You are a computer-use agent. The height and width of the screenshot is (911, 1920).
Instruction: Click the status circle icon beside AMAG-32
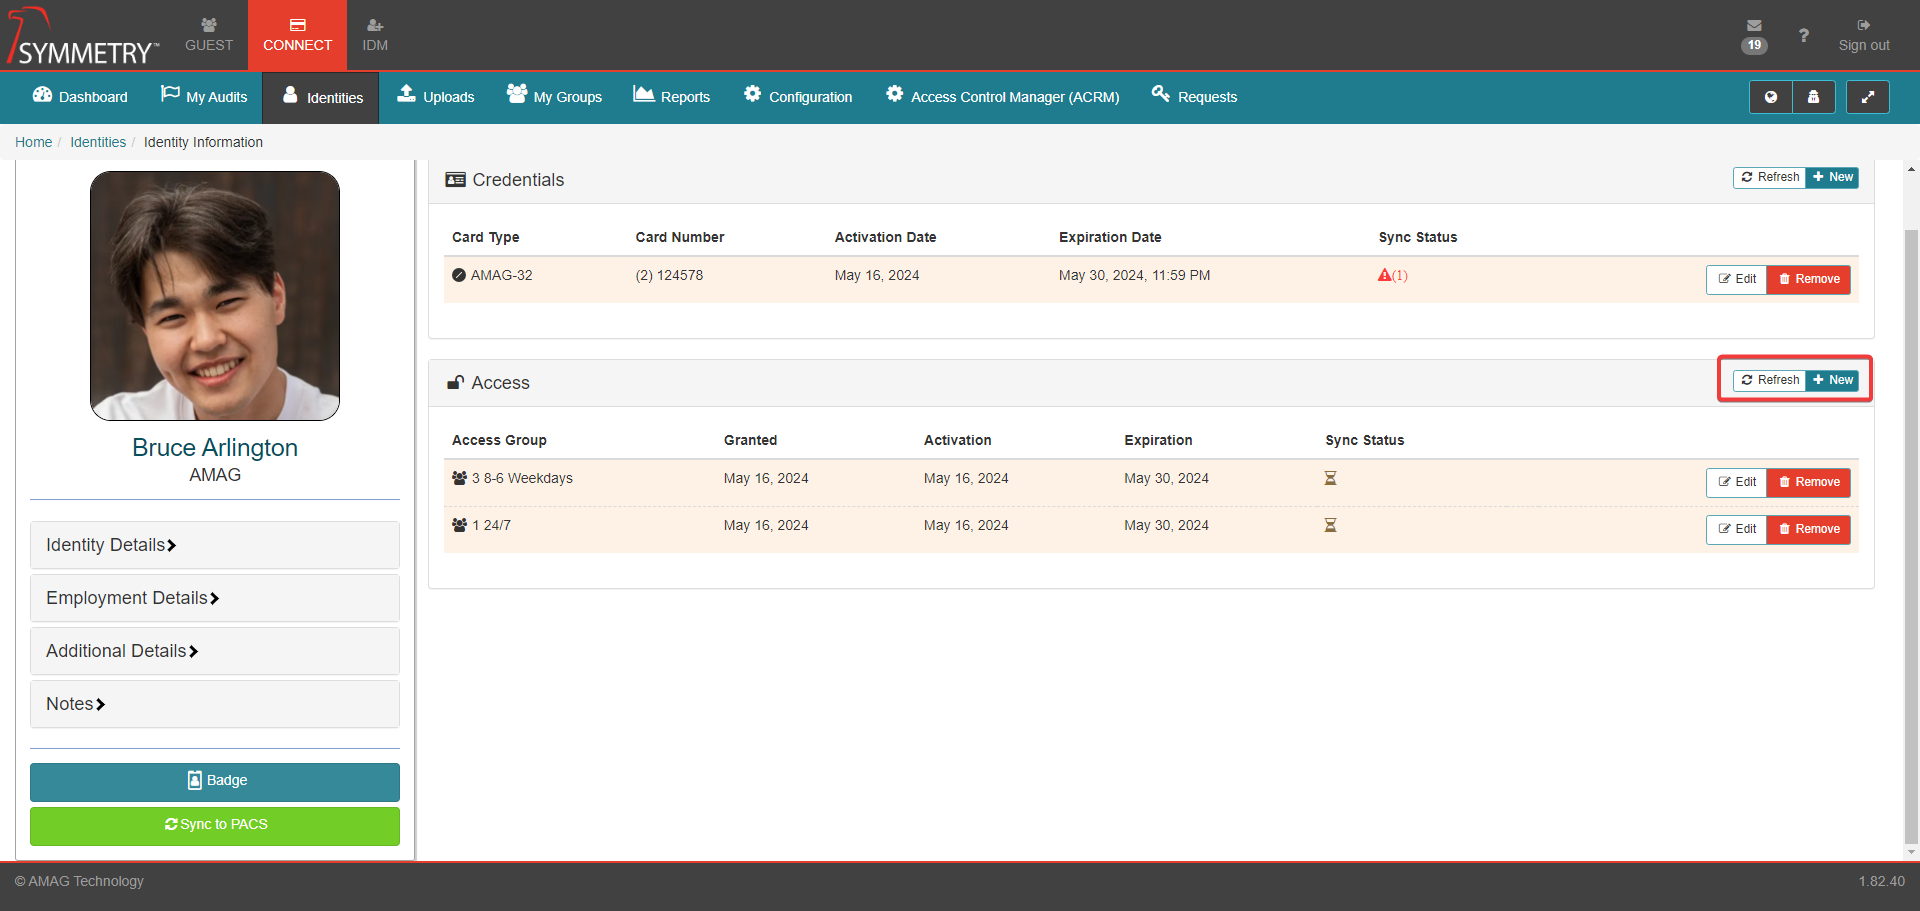coord(459,275)
